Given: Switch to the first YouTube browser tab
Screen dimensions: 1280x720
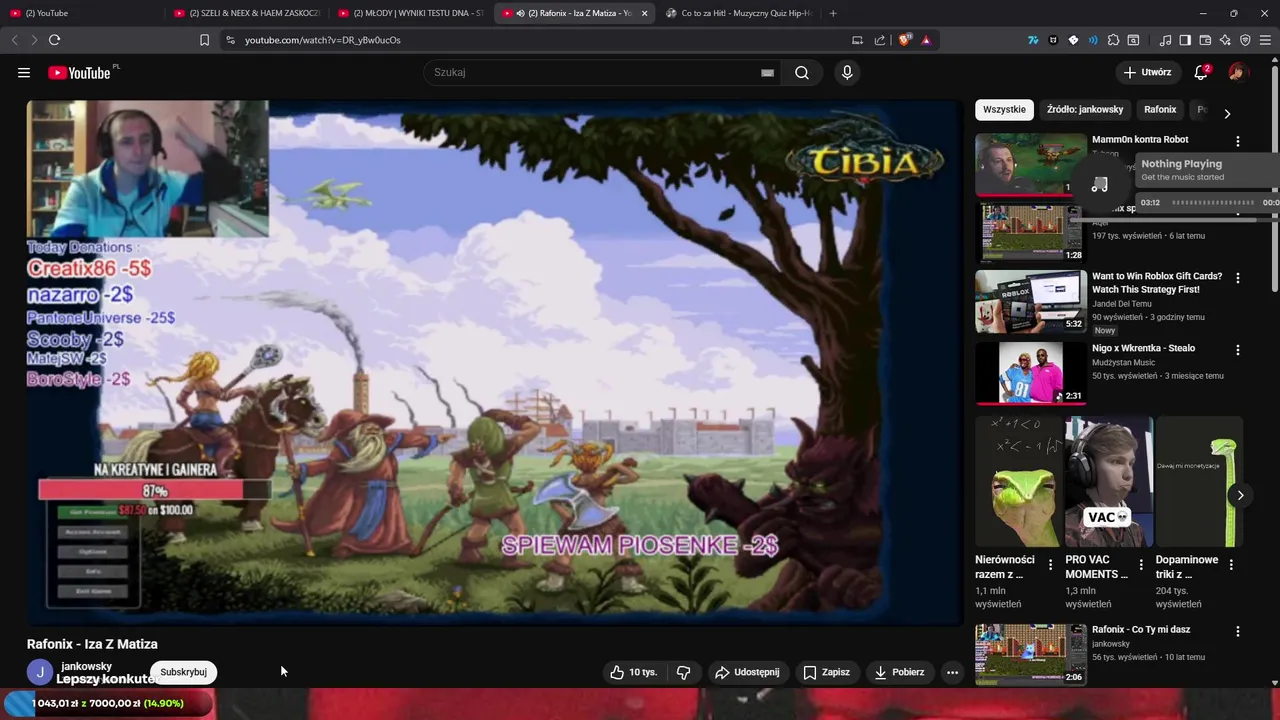Looking at the screenshot, I should click(x=80, y=13).
